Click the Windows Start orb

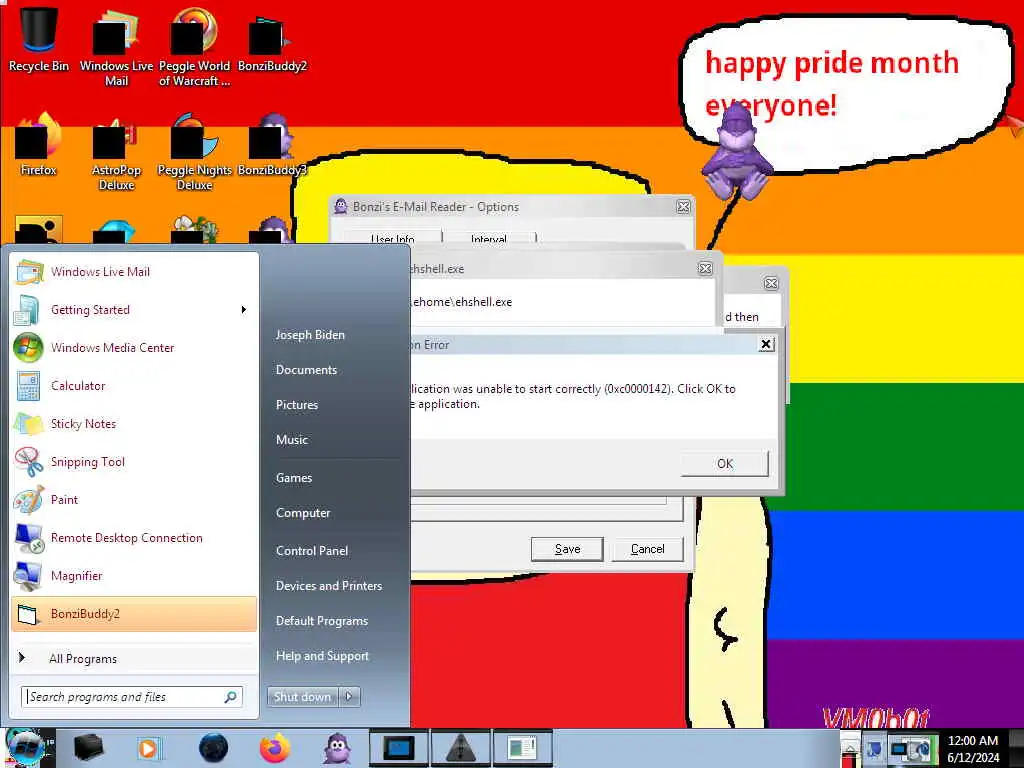click(x=25, y=748)
